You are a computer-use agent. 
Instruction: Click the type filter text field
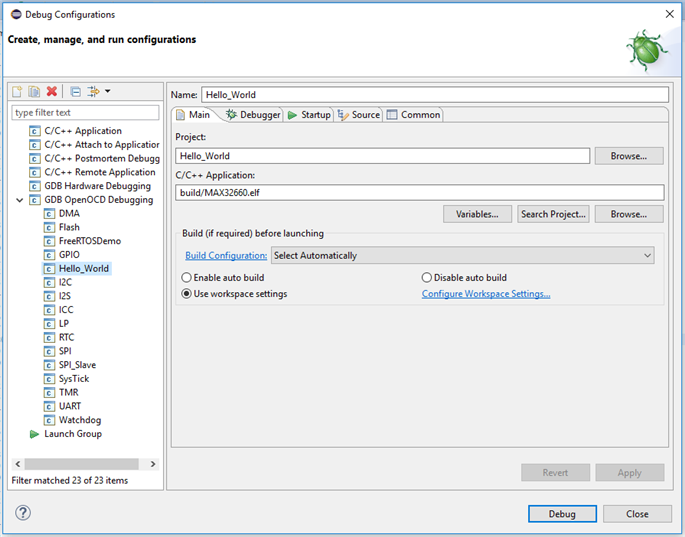tap(85, 113)
